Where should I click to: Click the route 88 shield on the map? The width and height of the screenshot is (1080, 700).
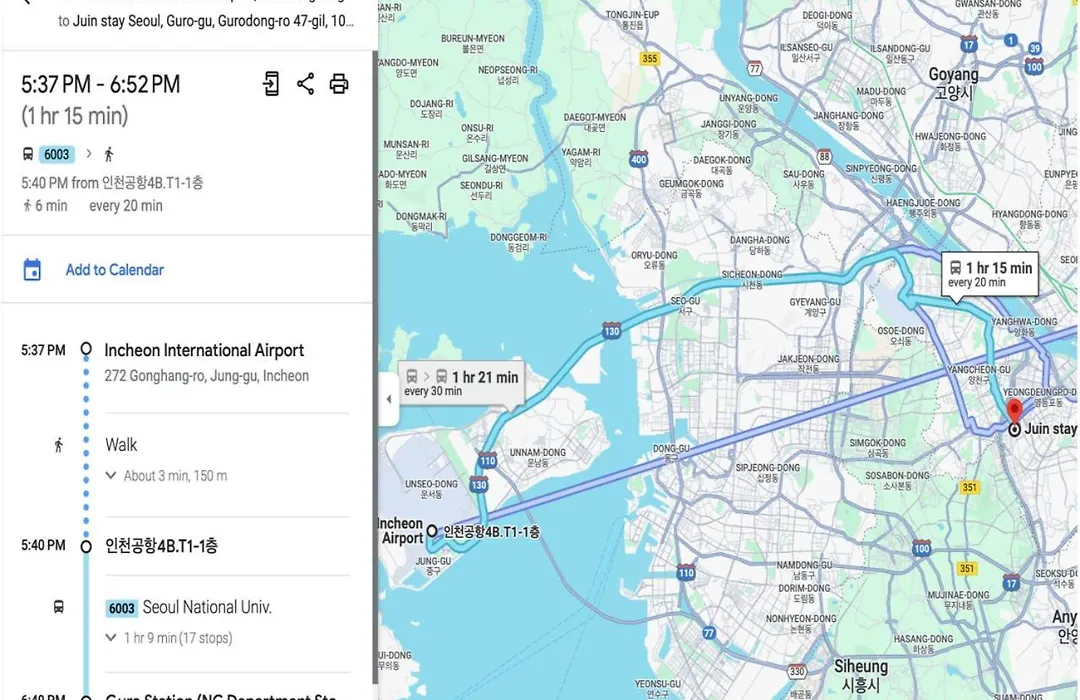point(824,156)
